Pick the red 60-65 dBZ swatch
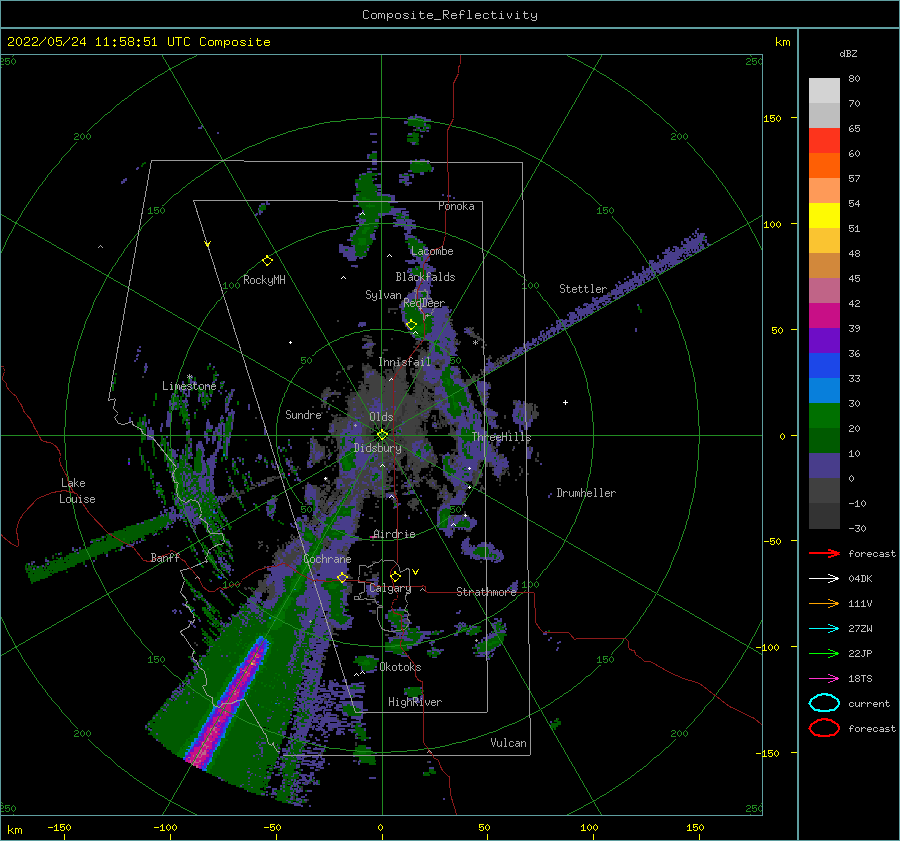The height and width of the screenshot is (841, 900). point(824,141)
